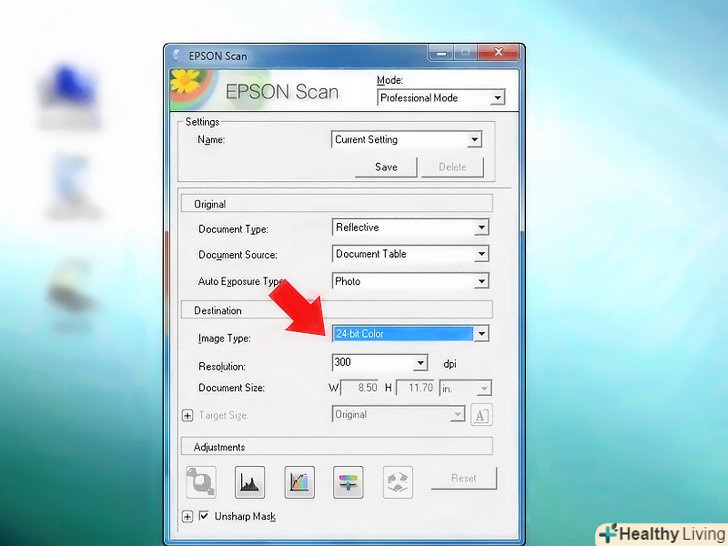This screenshot has height=546, width=728.
Task: Open the Mode dropdown showing Professional Mode
Action: click(x=441, y=98)
